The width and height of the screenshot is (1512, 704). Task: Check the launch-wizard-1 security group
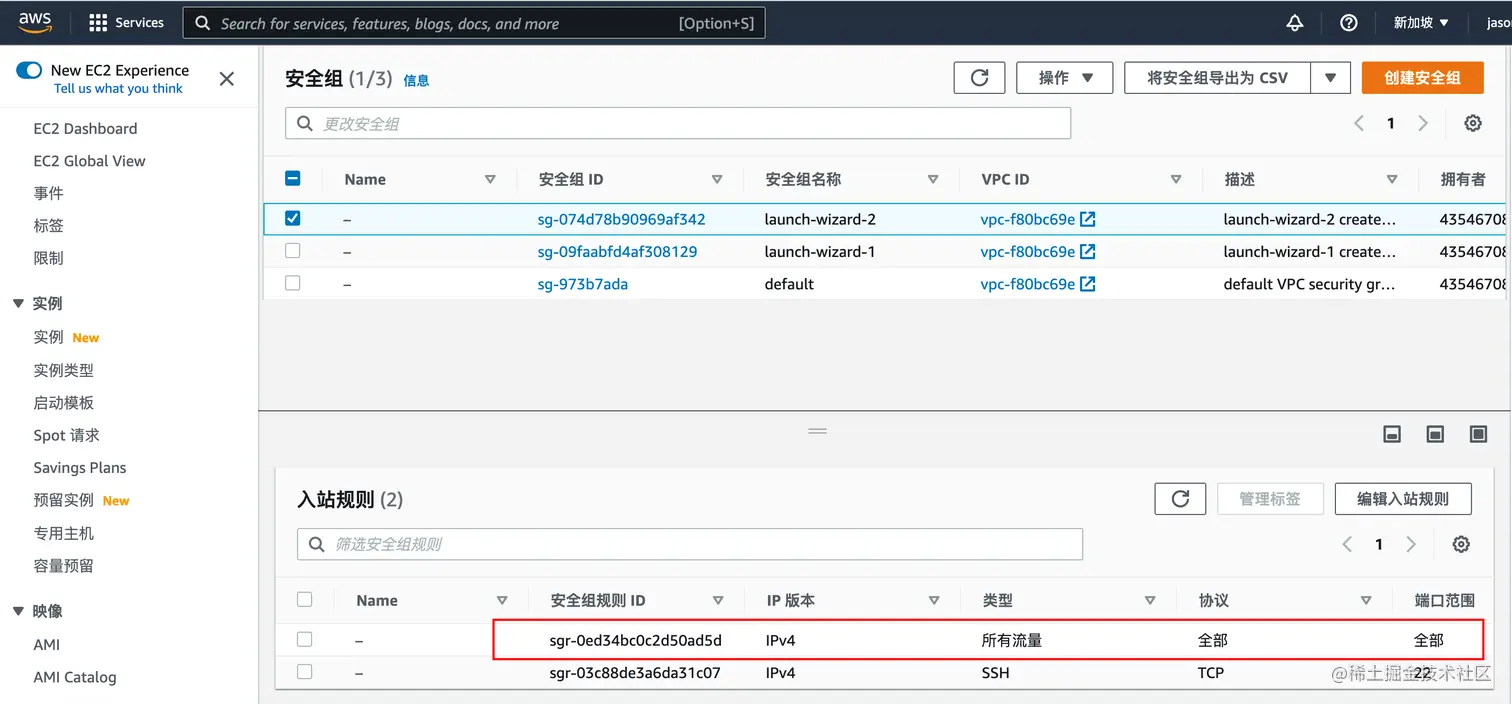pos(293,251)
